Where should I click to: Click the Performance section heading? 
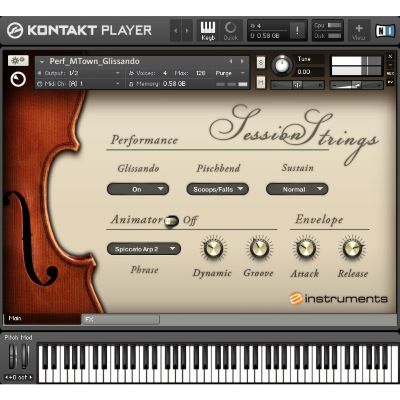[144, 140]
